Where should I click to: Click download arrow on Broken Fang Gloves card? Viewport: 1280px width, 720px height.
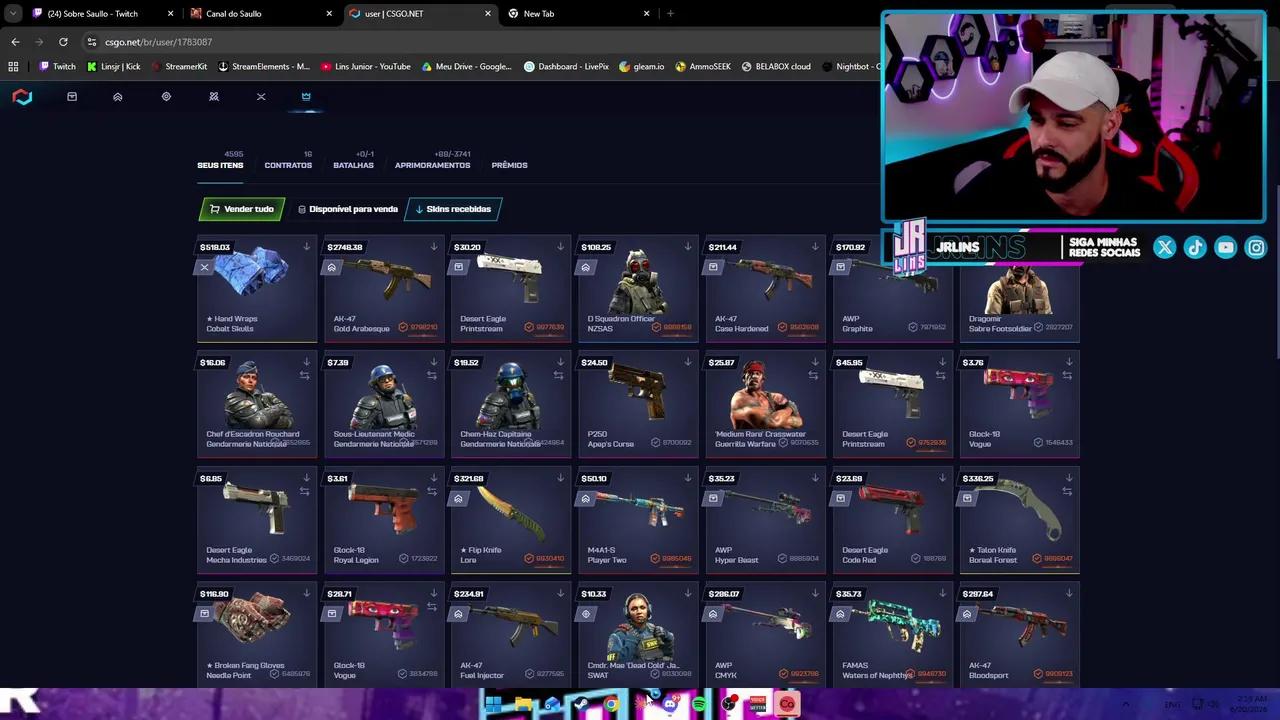[307, 593]
